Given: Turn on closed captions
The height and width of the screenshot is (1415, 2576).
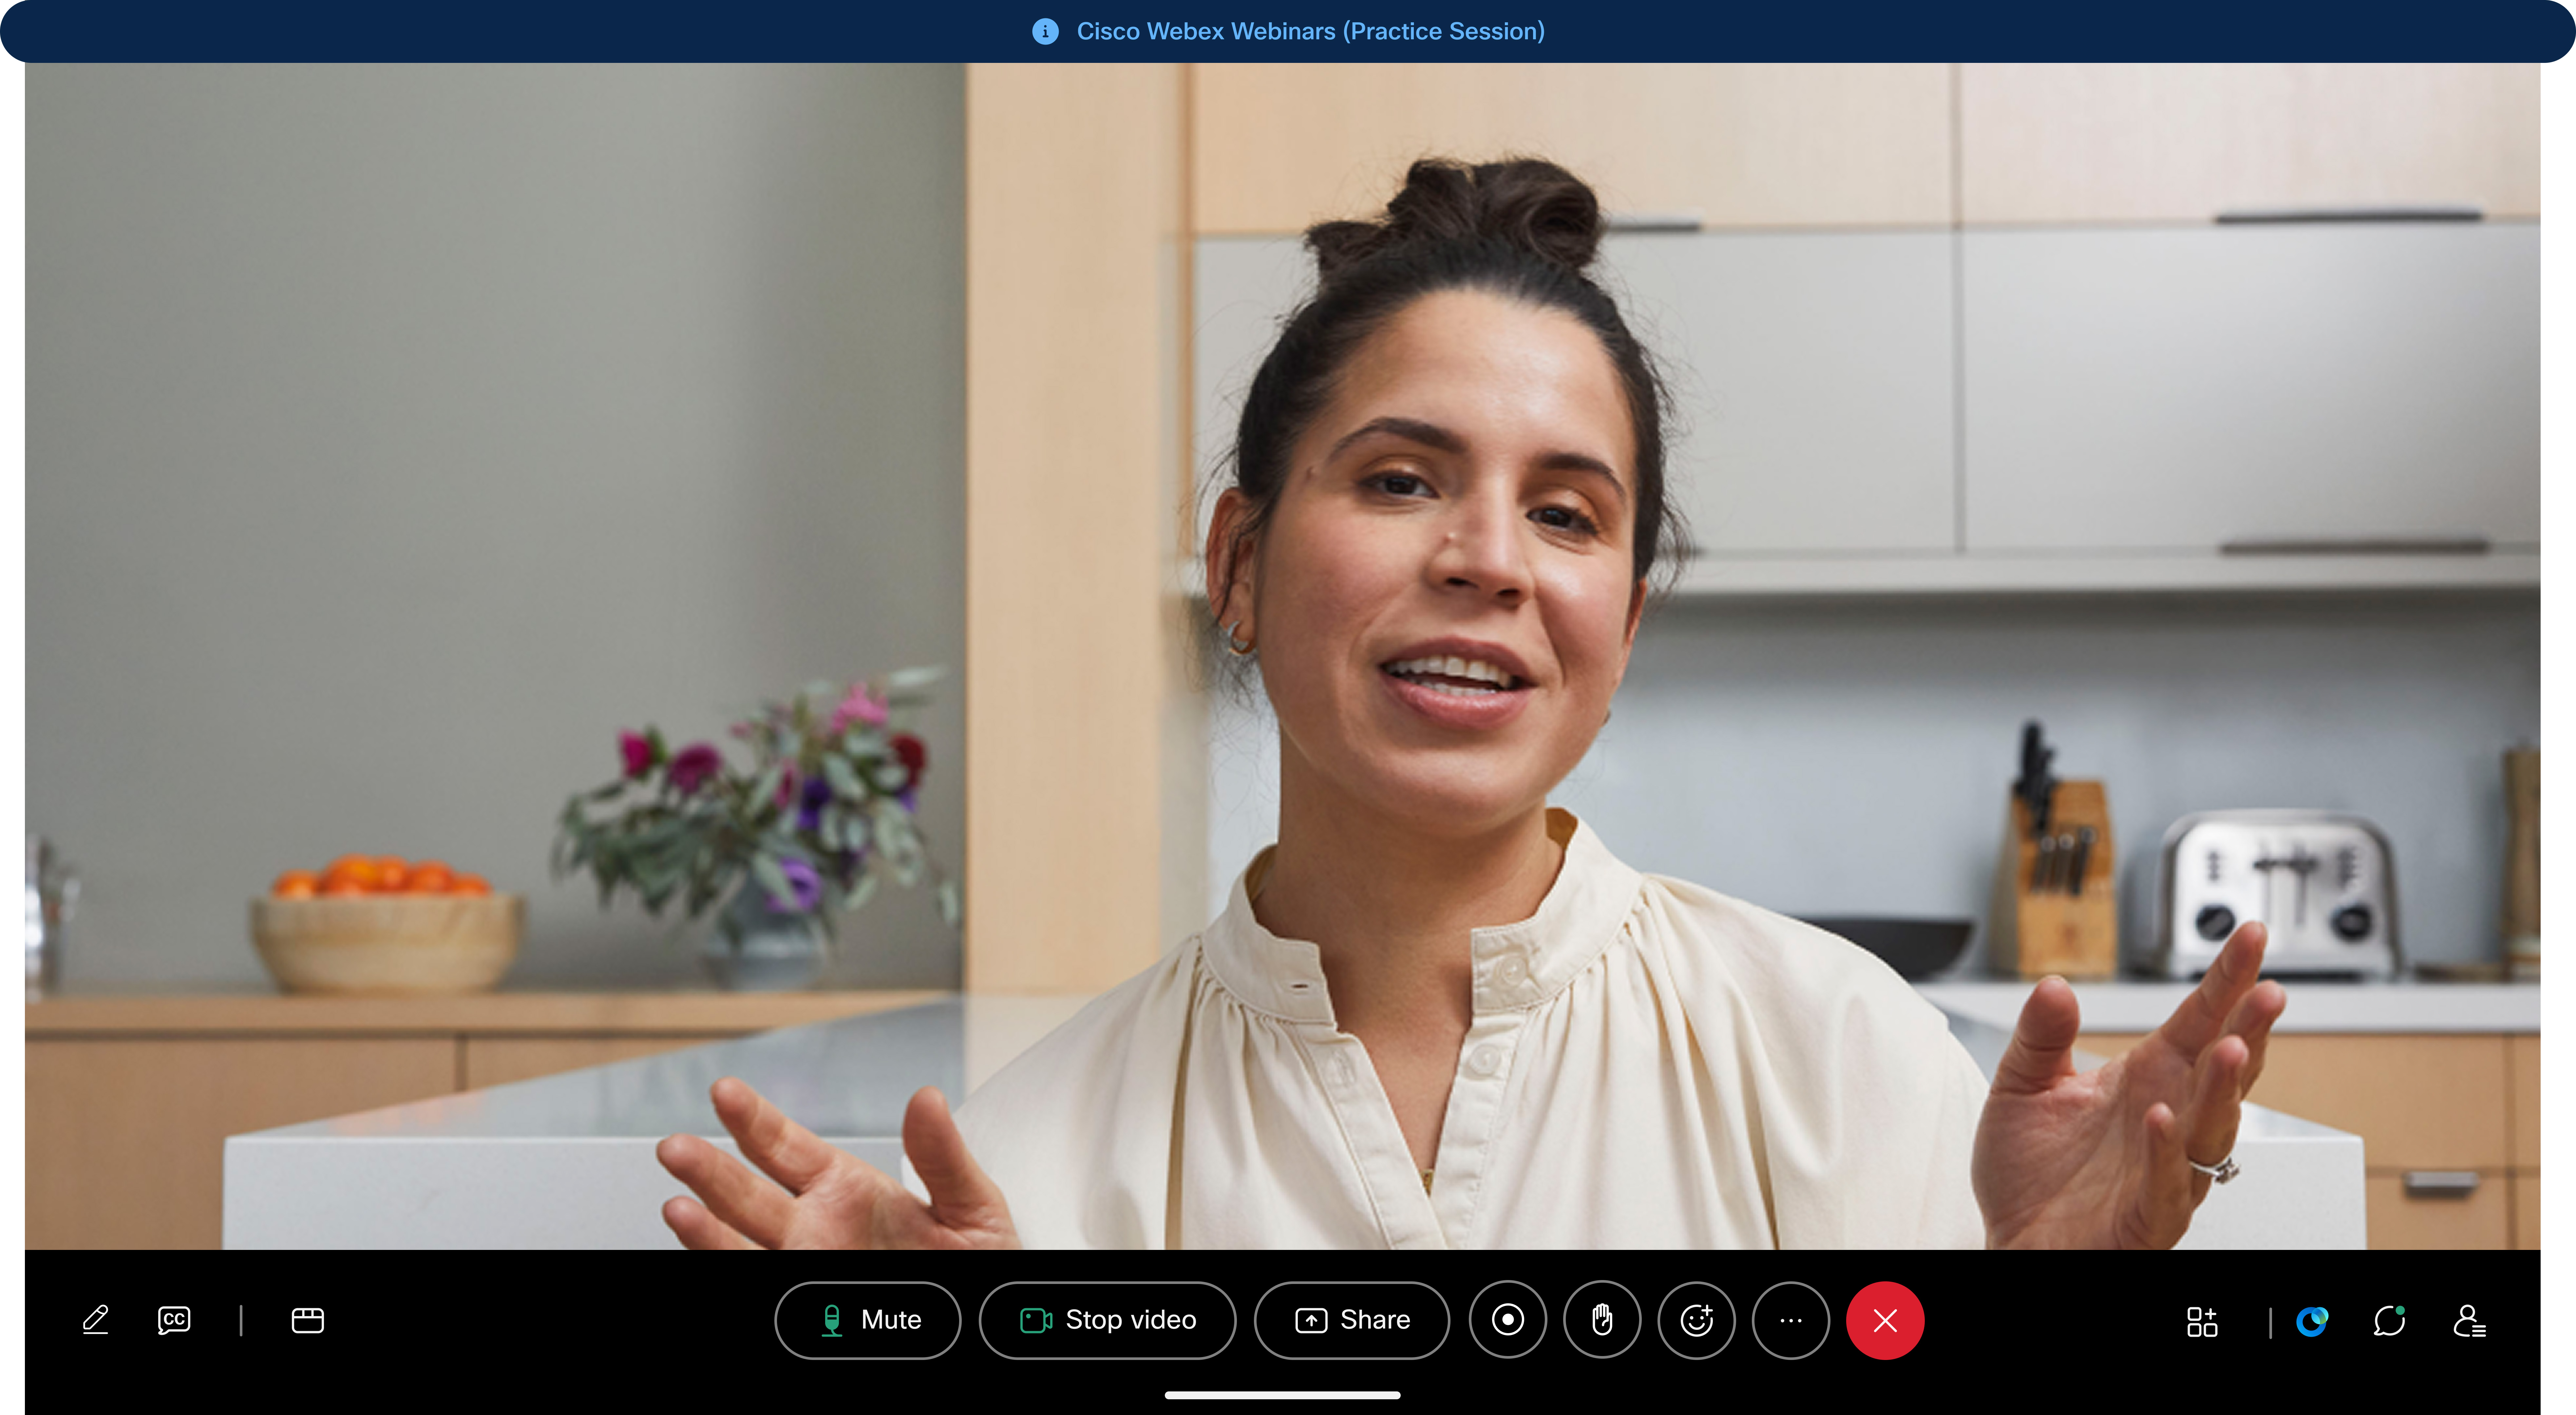Looking at the screenshot, I should [174, 1320].
